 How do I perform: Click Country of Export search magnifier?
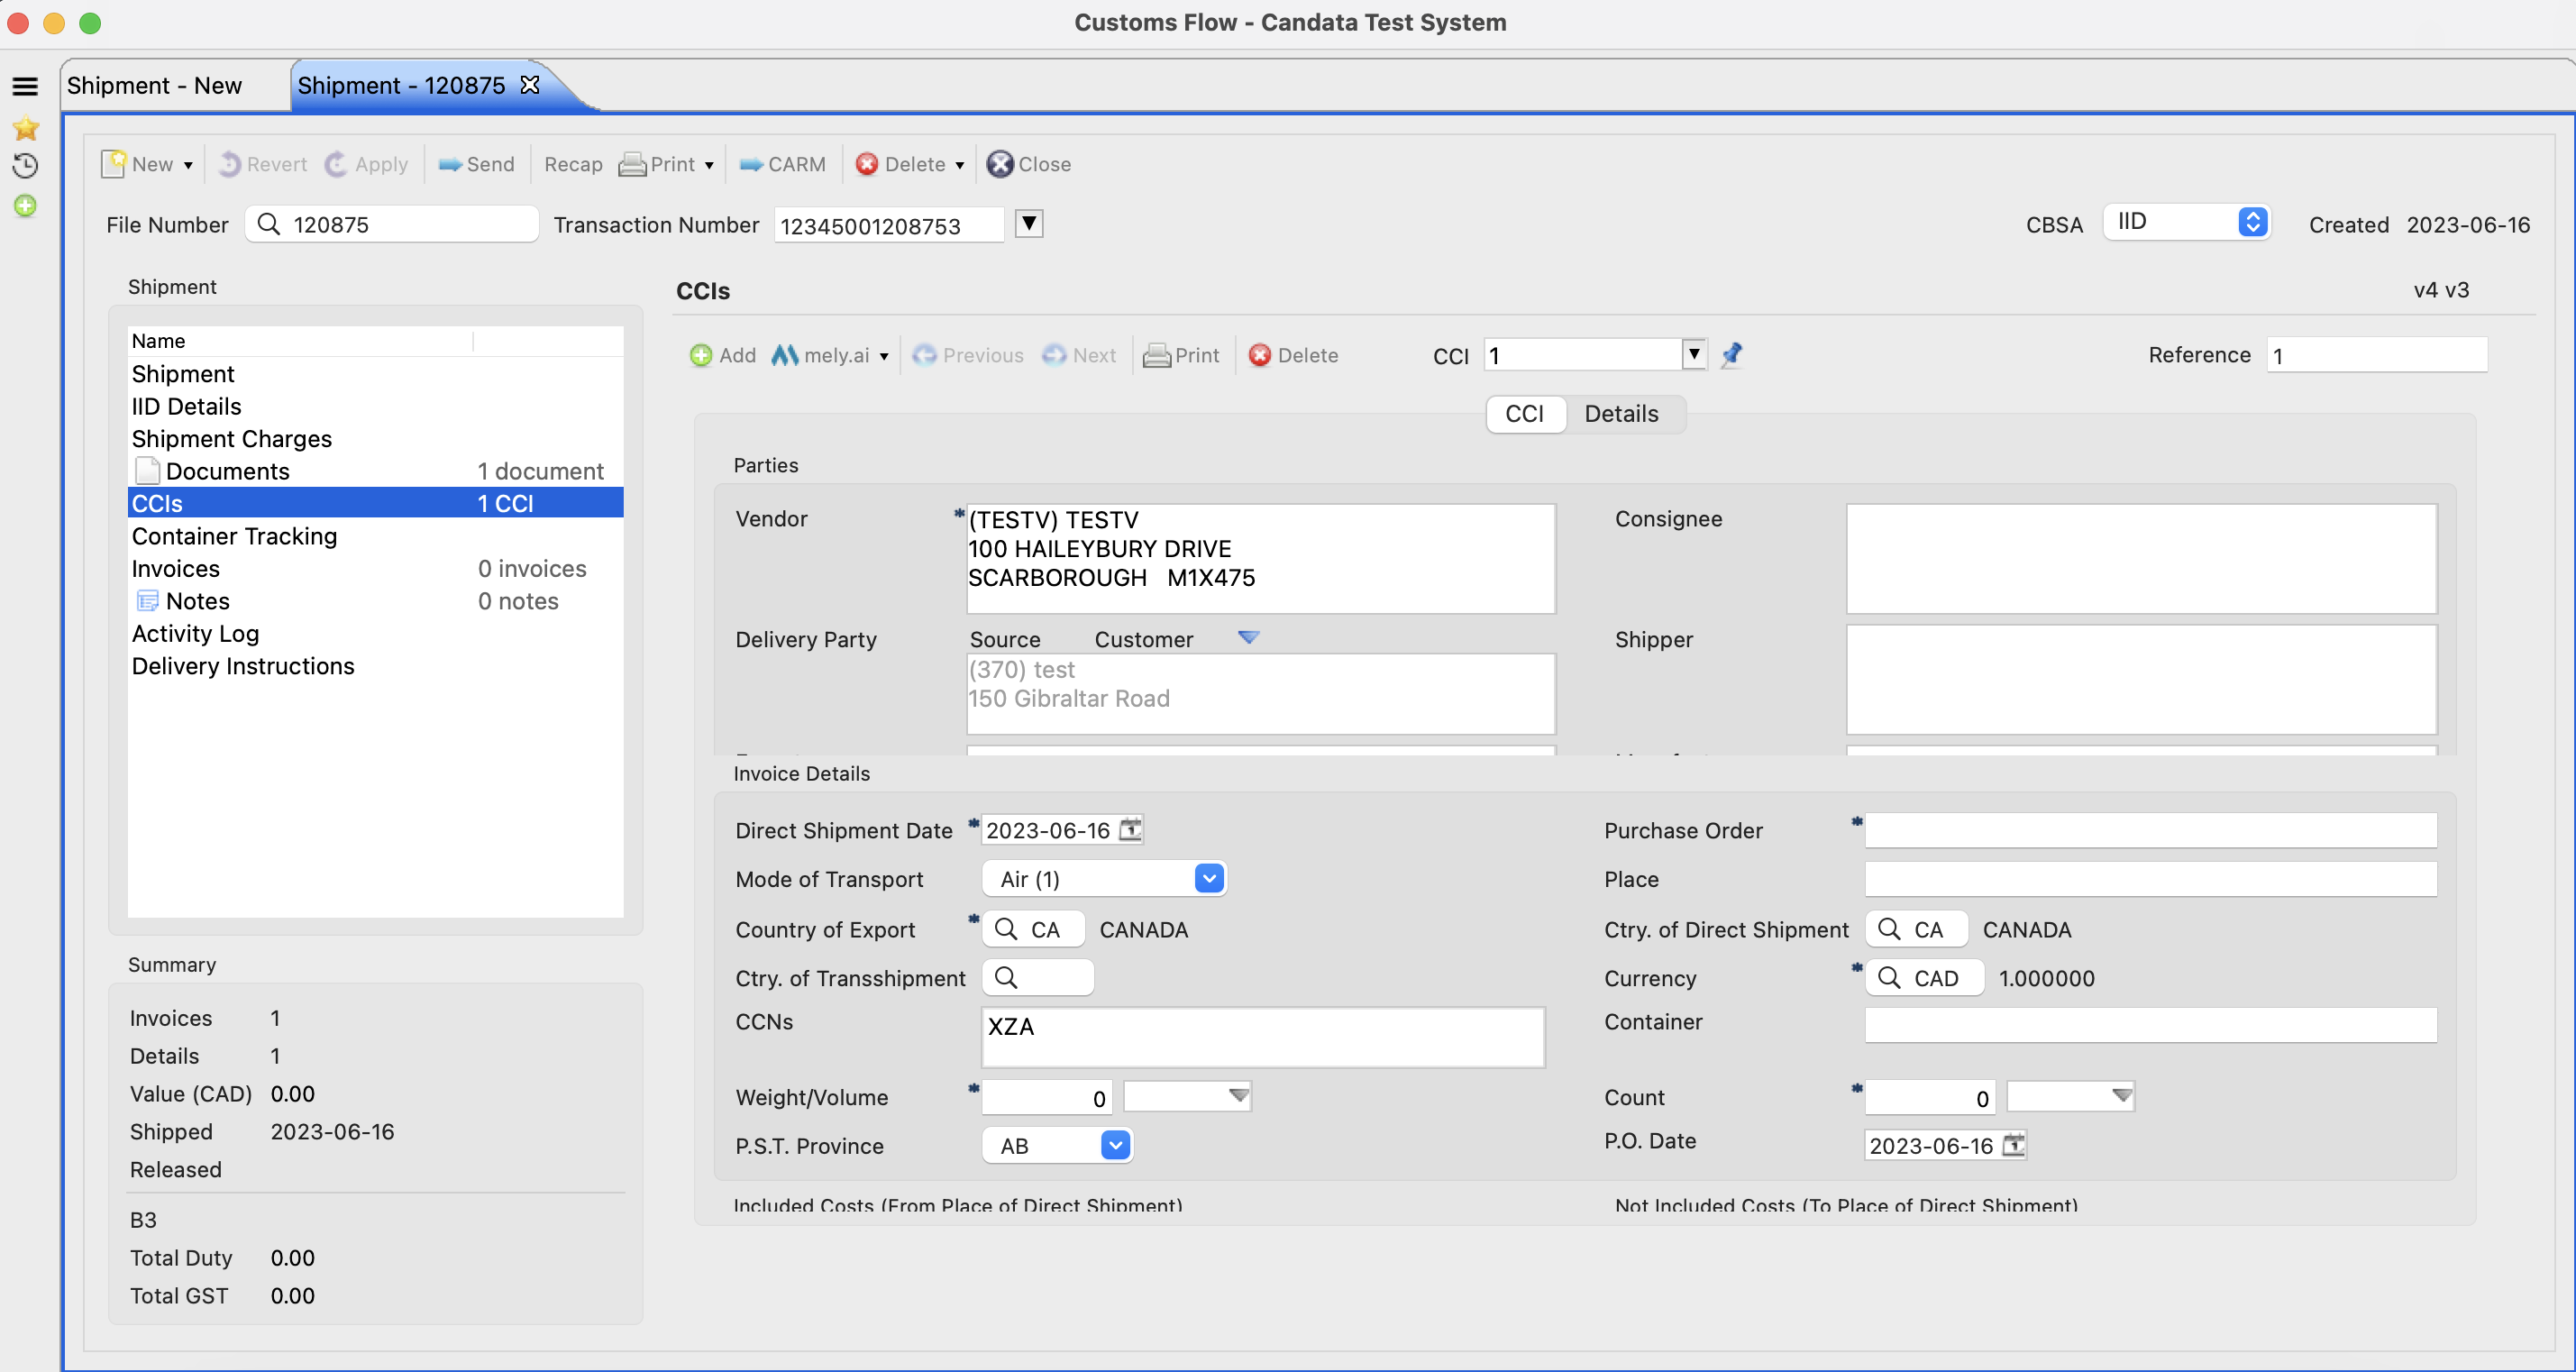coord(1006,929)
